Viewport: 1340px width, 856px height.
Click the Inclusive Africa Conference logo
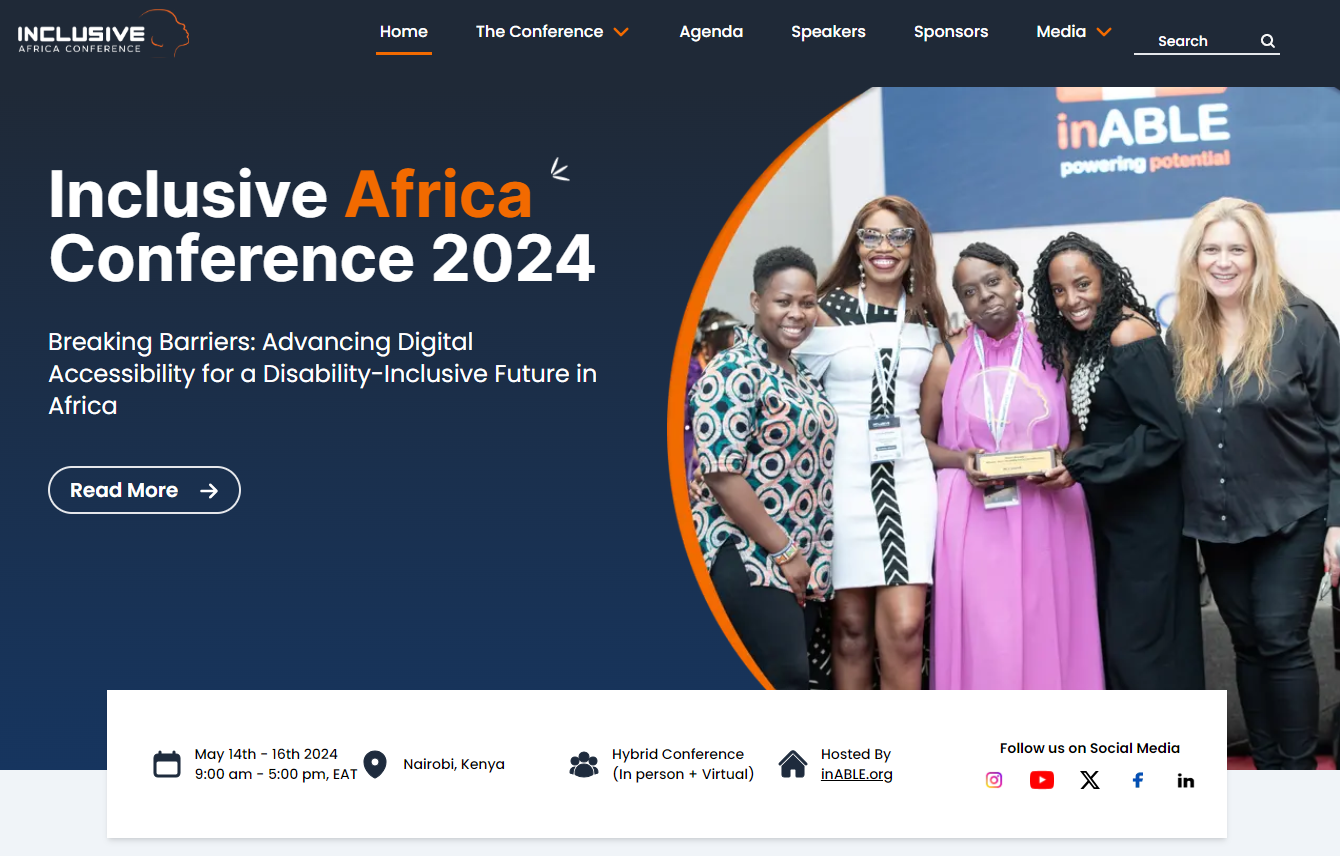tap(103, 35)
